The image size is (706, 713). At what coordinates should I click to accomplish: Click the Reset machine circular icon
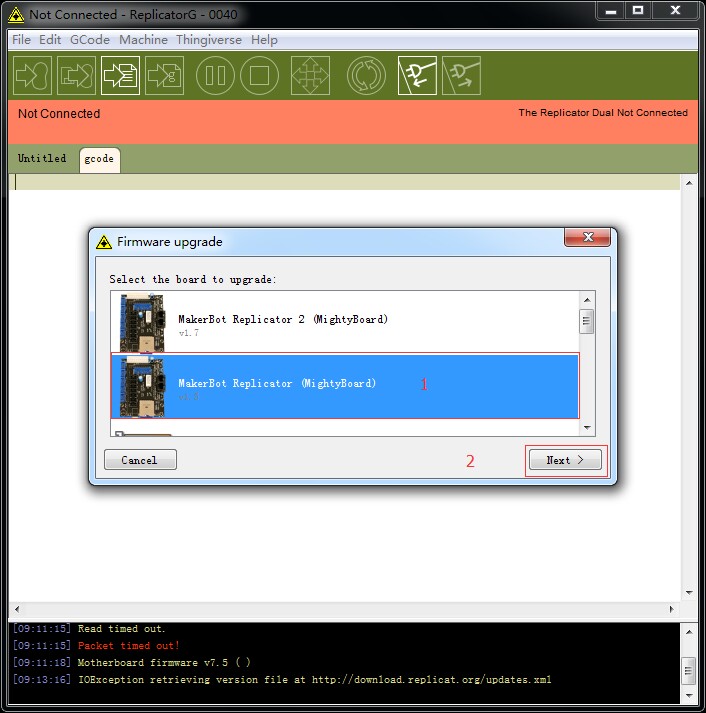(366, 75)
